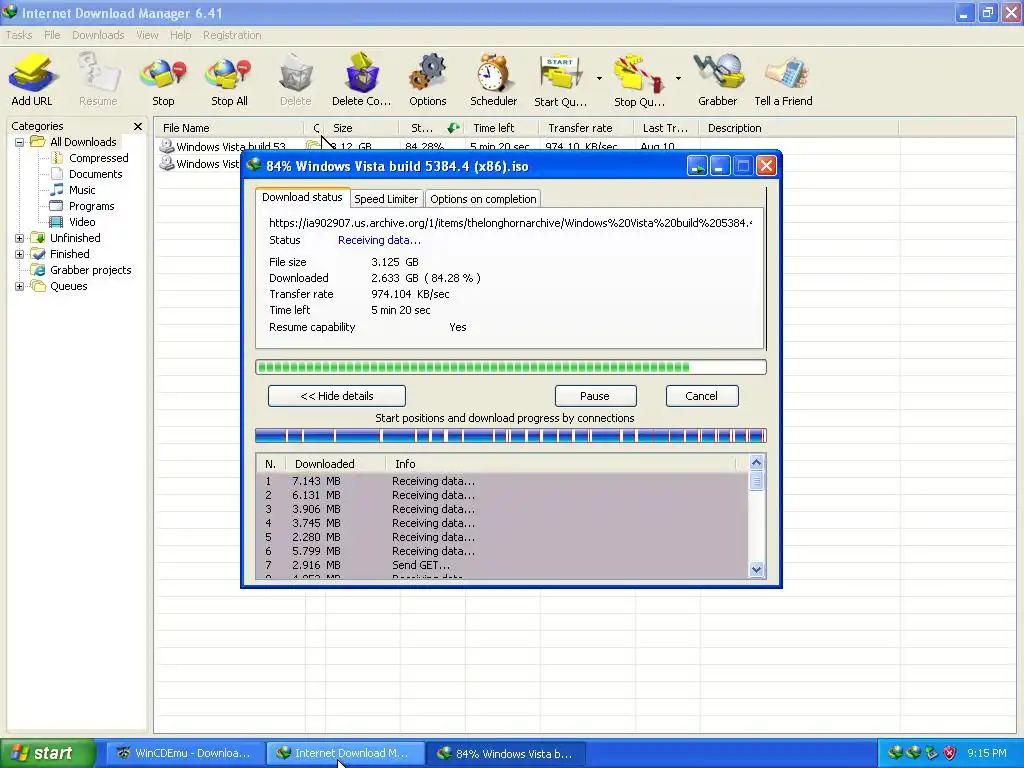Open the File menu
Image resolution: width=1024 pixels, height=768 pixels.
coord(52,35)
